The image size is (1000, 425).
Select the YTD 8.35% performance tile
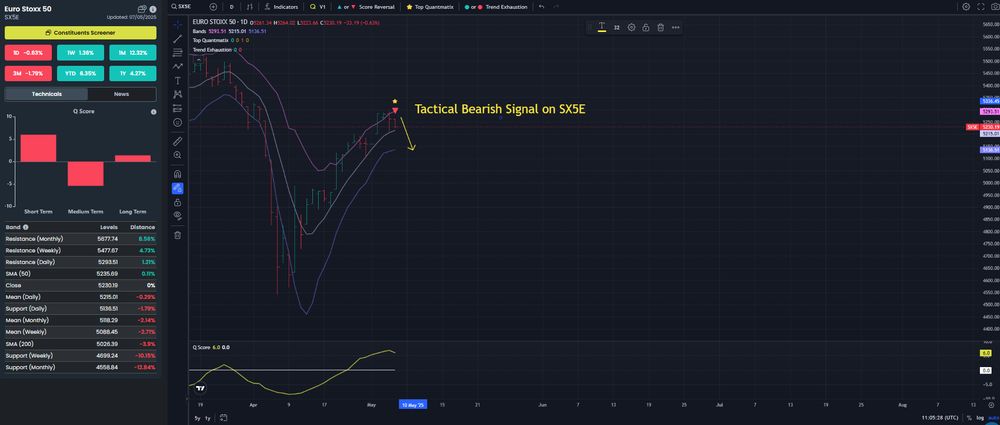click(80, 73)
